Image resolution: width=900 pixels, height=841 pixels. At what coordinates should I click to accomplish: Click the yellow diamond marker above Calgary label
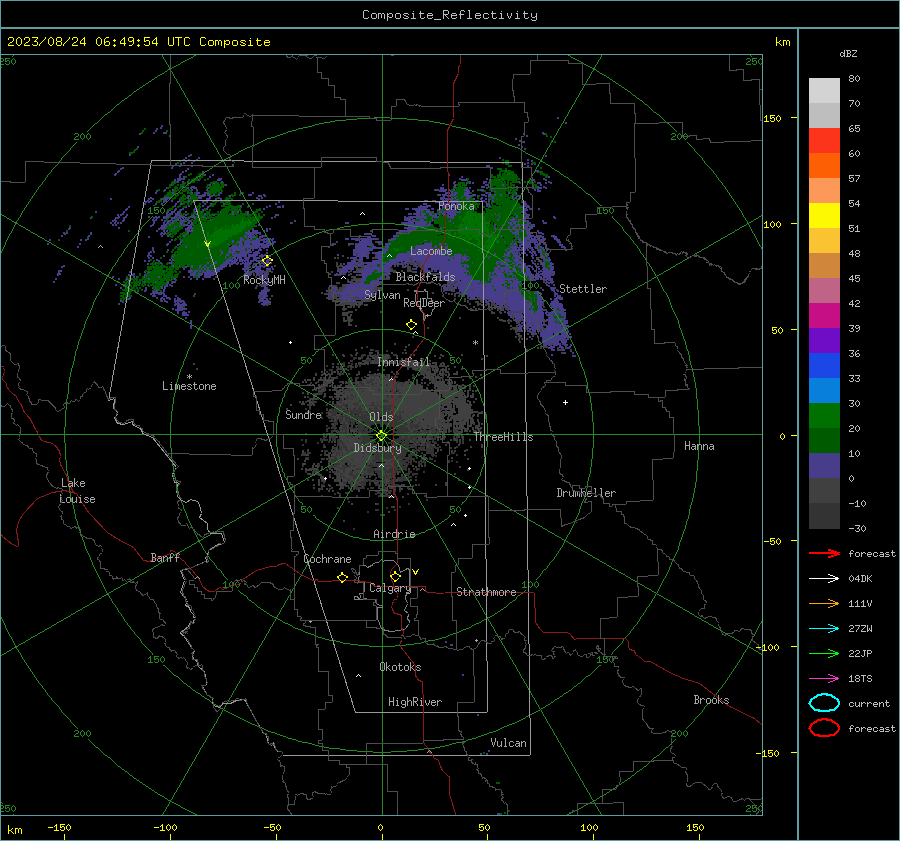tap(395, 576)
